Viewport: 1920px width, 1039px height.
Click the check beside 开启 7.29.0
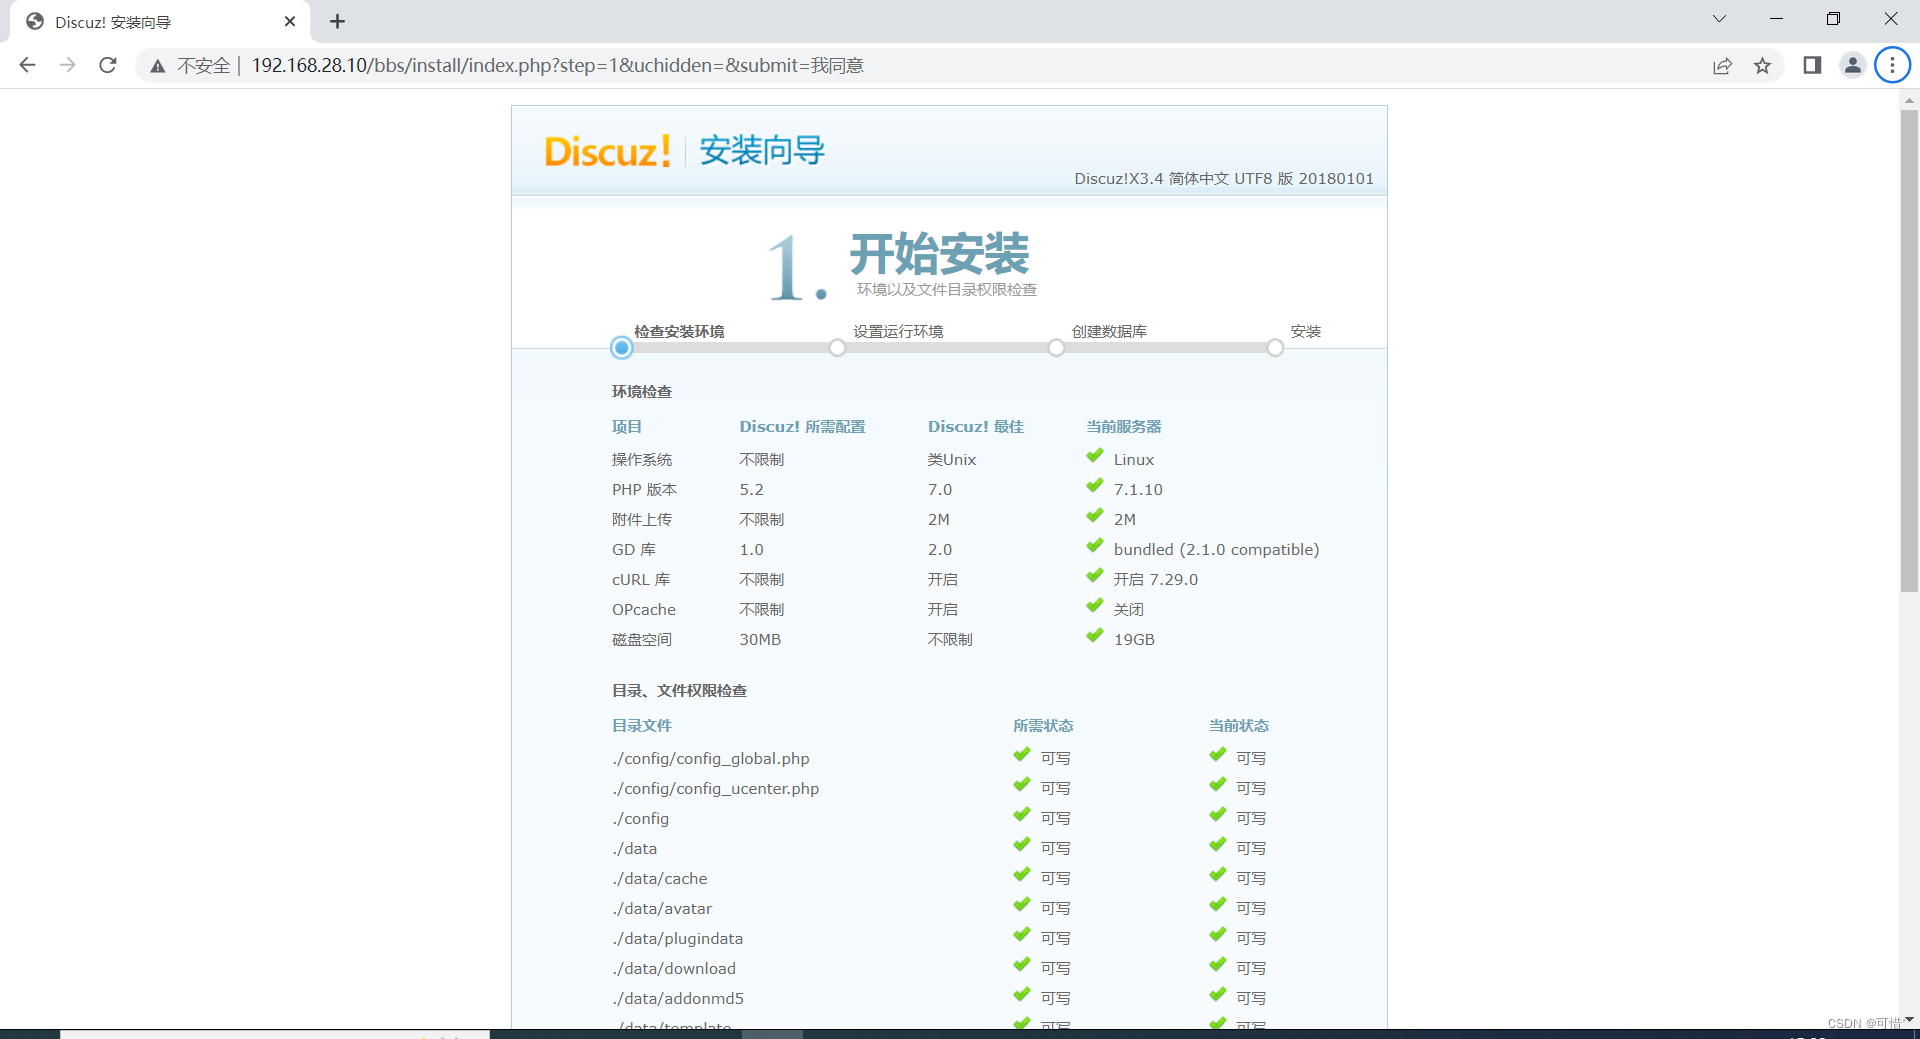coord(1095,576)
